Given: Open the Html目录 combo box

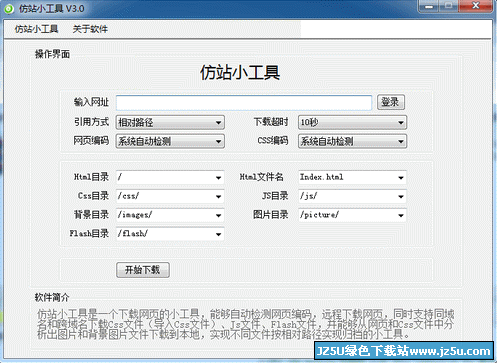Looking at the screenshot, I should 170,177.
